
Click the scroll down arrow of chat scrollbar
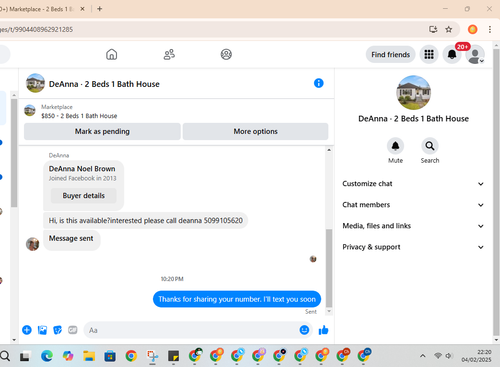click(329, 311)
